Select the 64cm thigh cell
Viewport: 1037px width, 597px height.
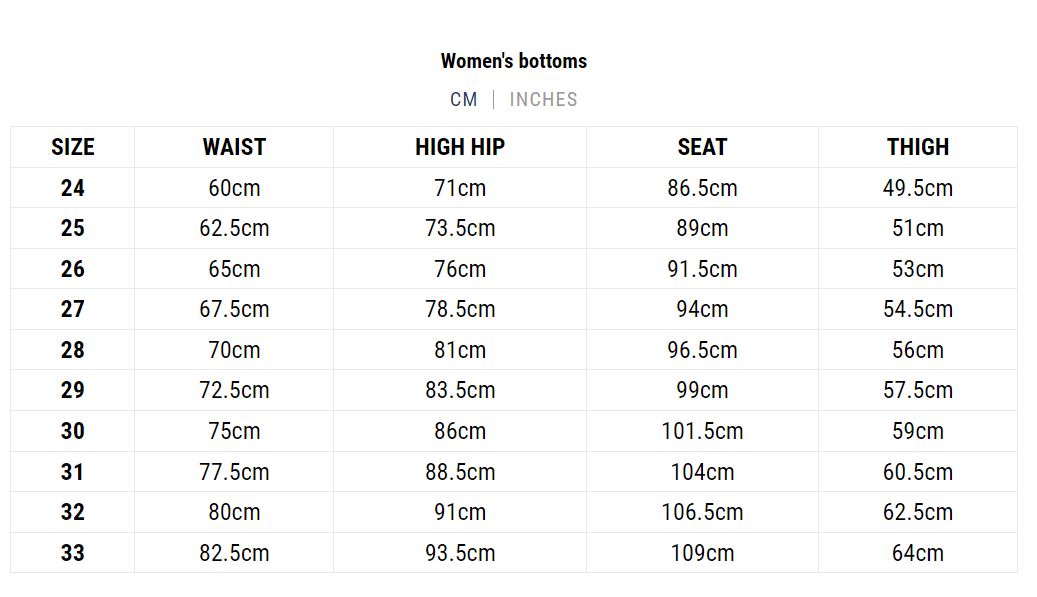(918, 553)
